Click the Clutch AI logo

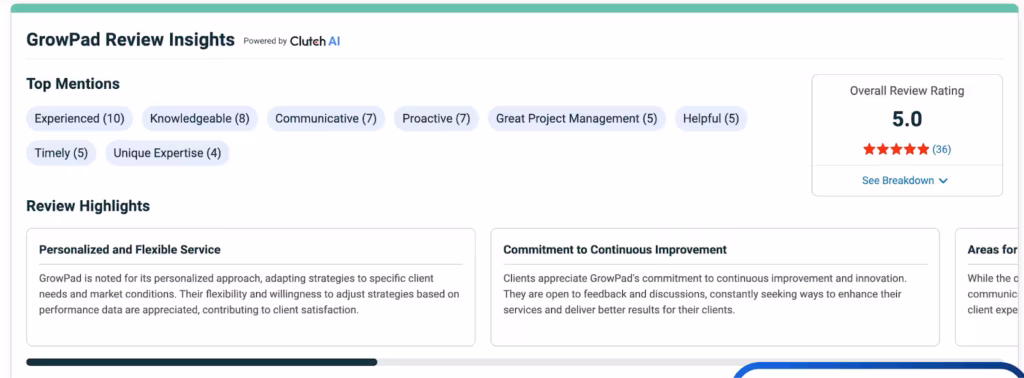[315, 41]
